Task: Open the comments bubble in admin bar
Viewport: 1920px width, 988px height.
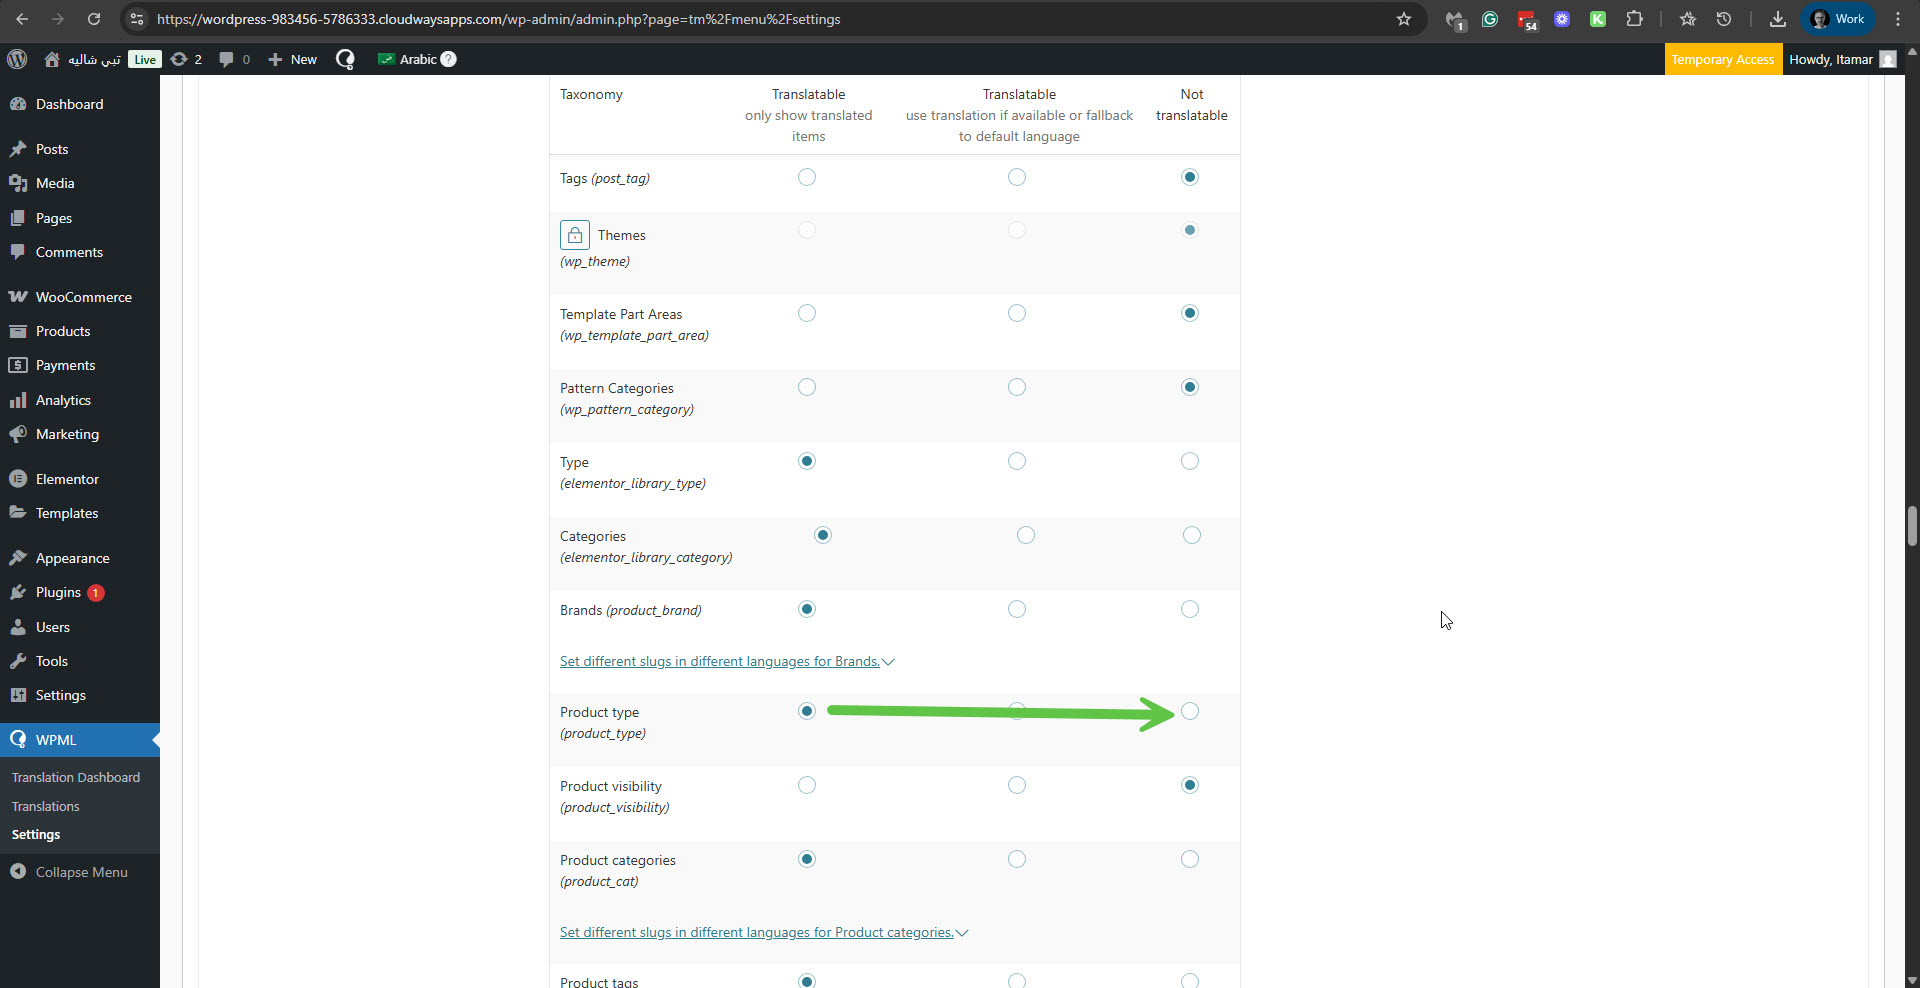Action: click(x=234, y=59)
